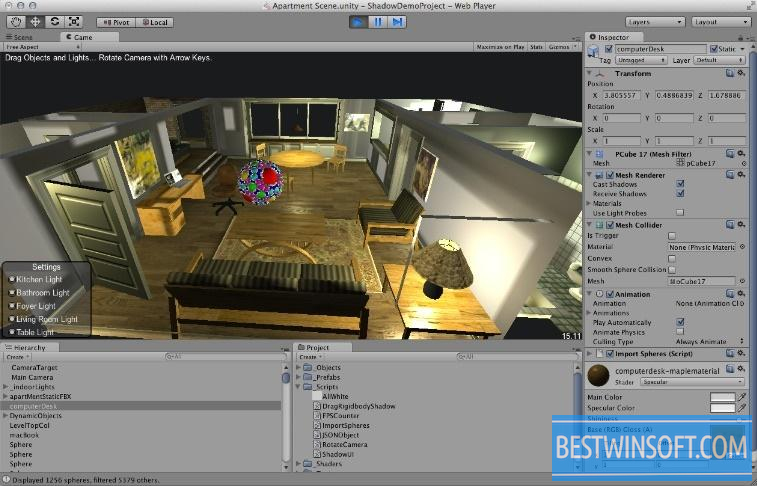Open the Gizmos menu

click(x=562, y=47)
